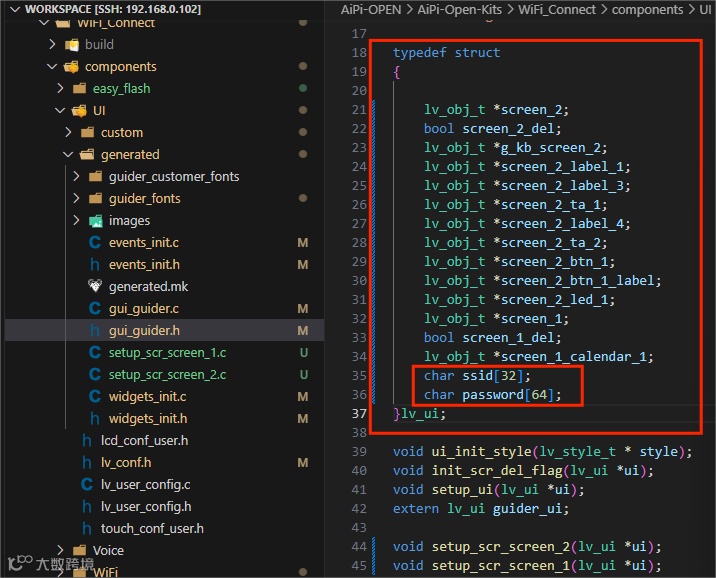Expand the Voice folder chevron
The height and width of the screenshot is (578, 716).
60,550
